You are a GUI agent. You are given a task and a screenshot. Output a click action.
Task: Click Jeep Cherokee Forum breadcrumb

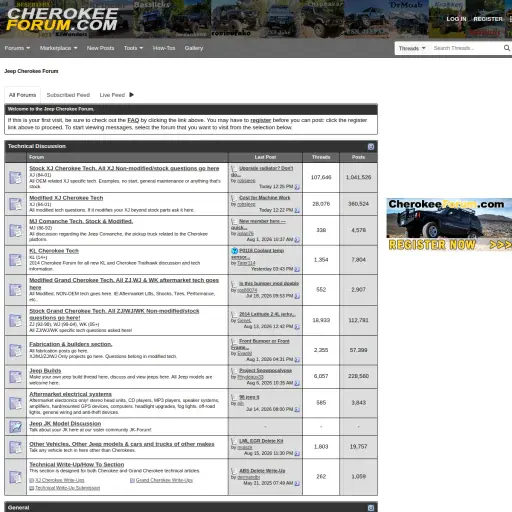click(31, 71)
